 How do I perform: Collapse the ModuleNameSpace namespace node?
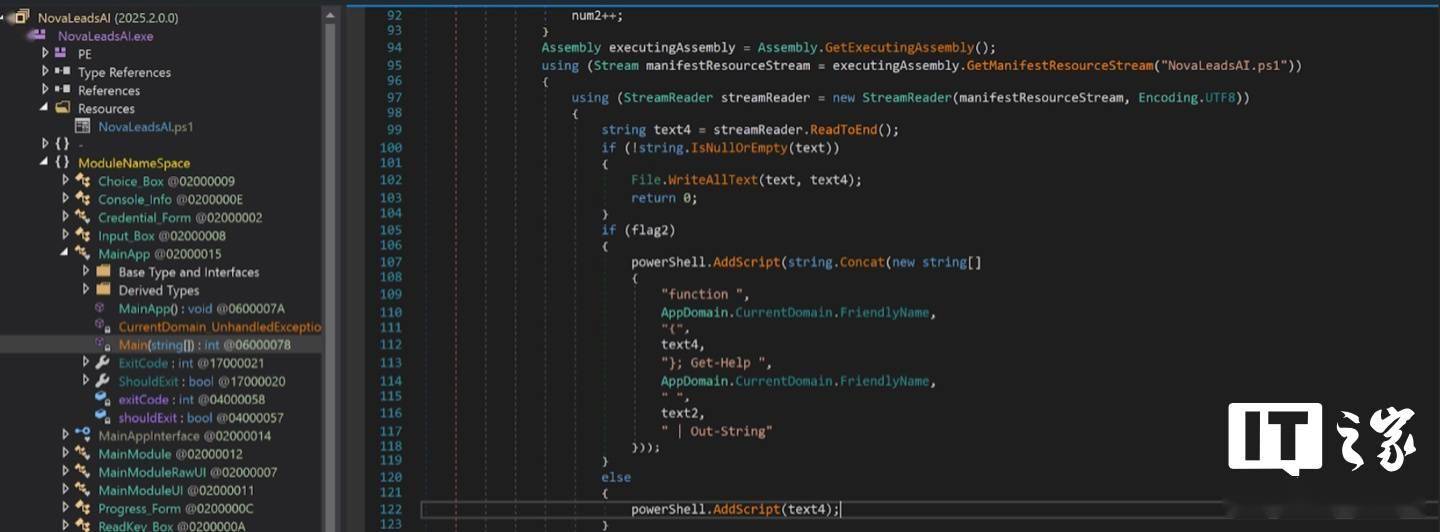coord(45,162)
